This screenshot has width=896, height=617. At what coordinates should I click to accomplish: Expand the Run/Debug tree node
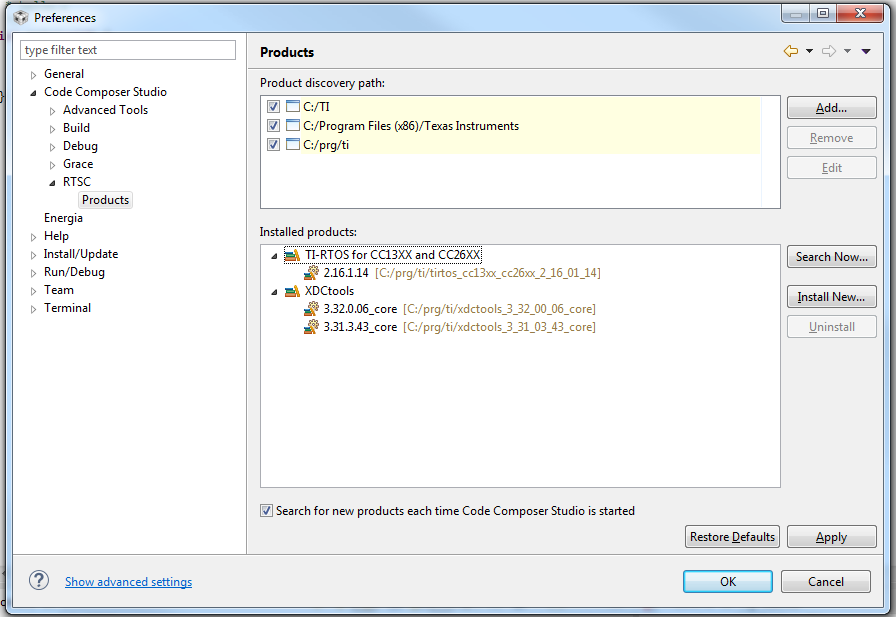33,273
